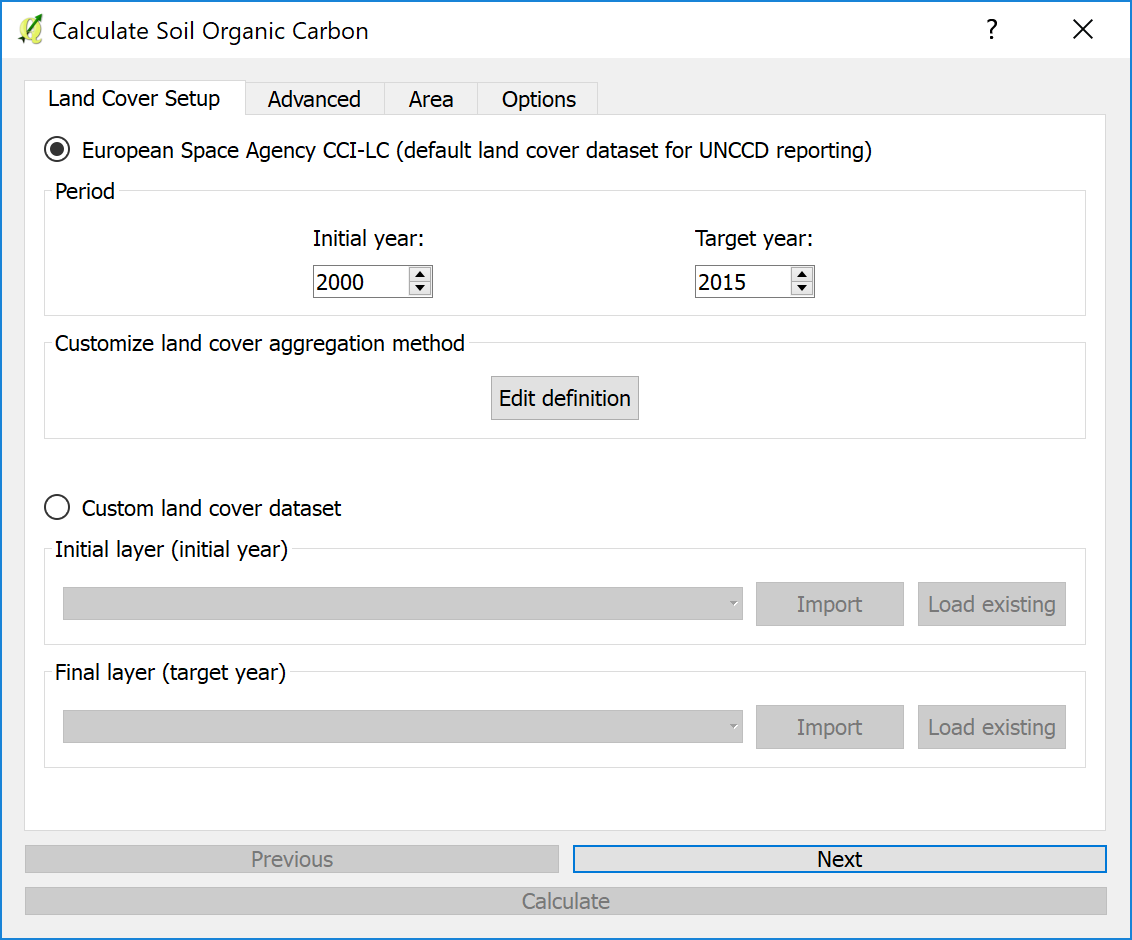The width and height of the screenshot is (1132, 940).
Task: Click the QGIS logo icon in title bar
Action: (x=30, y=30)
